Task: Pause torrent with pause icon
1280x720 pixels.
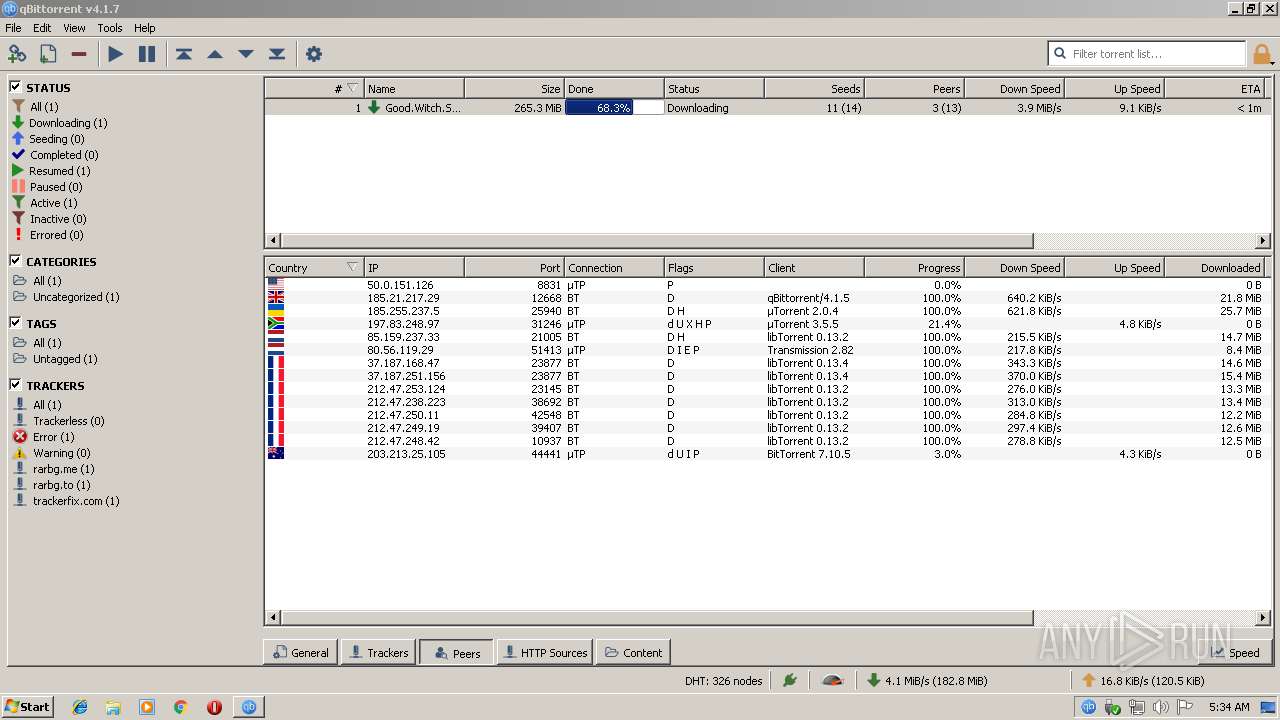Action: point(147,54)
